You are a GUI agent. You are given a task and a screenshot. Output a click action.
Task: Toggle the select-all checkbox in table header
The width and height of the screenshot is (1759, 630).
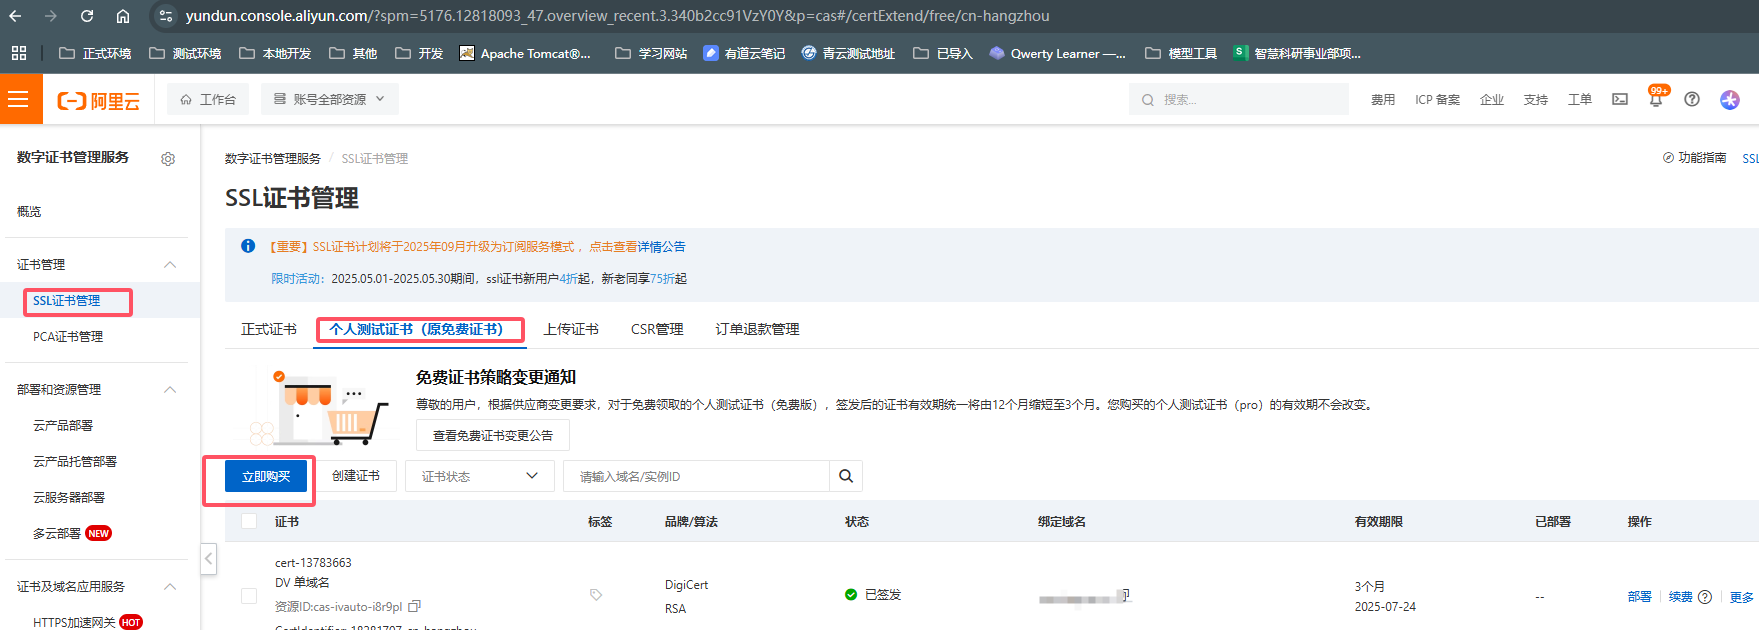click(x=249, y=521)
